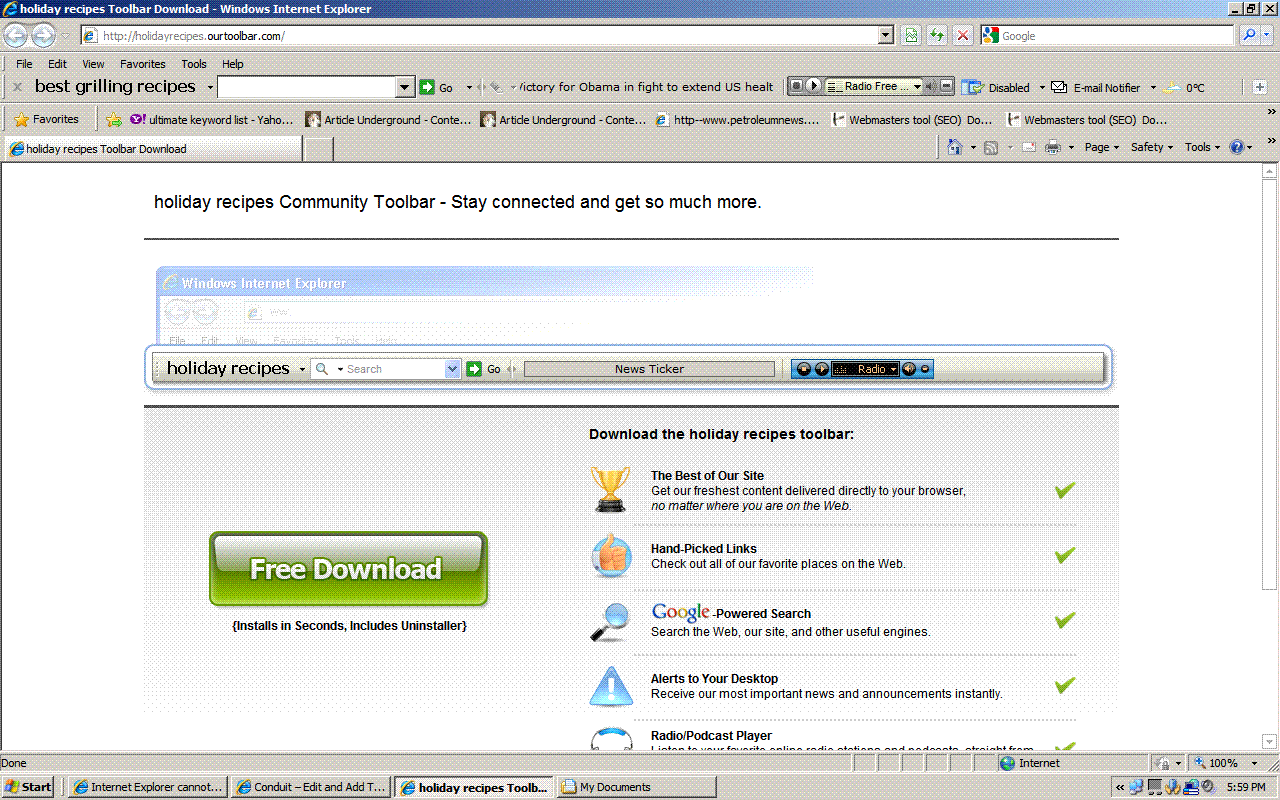Click the Google search box
The width and height of the screenshot is (1280, 800).
(x=1108, y=36)
